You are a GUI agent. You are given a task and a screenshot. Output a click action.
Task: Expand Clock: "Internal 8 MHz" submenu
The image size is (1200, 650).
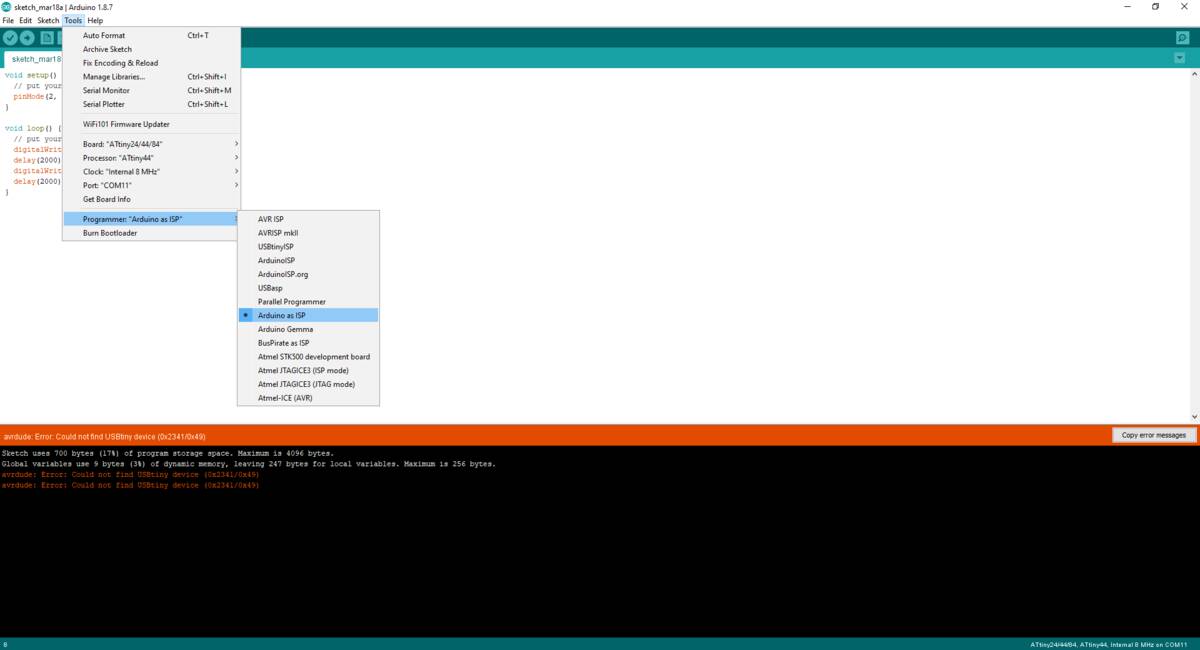[x=152, y=172]
